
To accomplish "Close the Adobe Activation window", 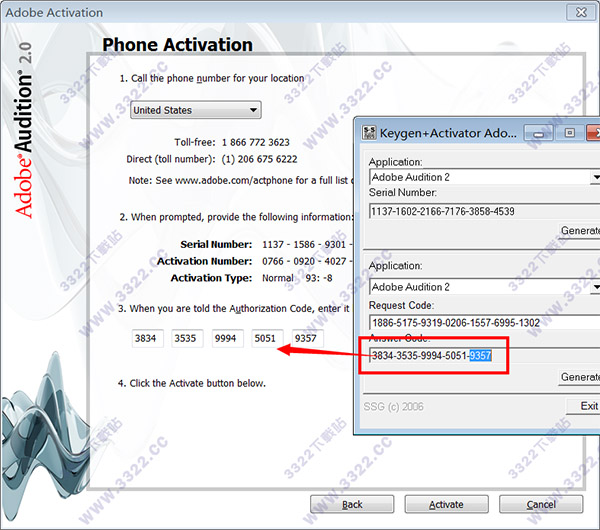I will click(581, 12).
